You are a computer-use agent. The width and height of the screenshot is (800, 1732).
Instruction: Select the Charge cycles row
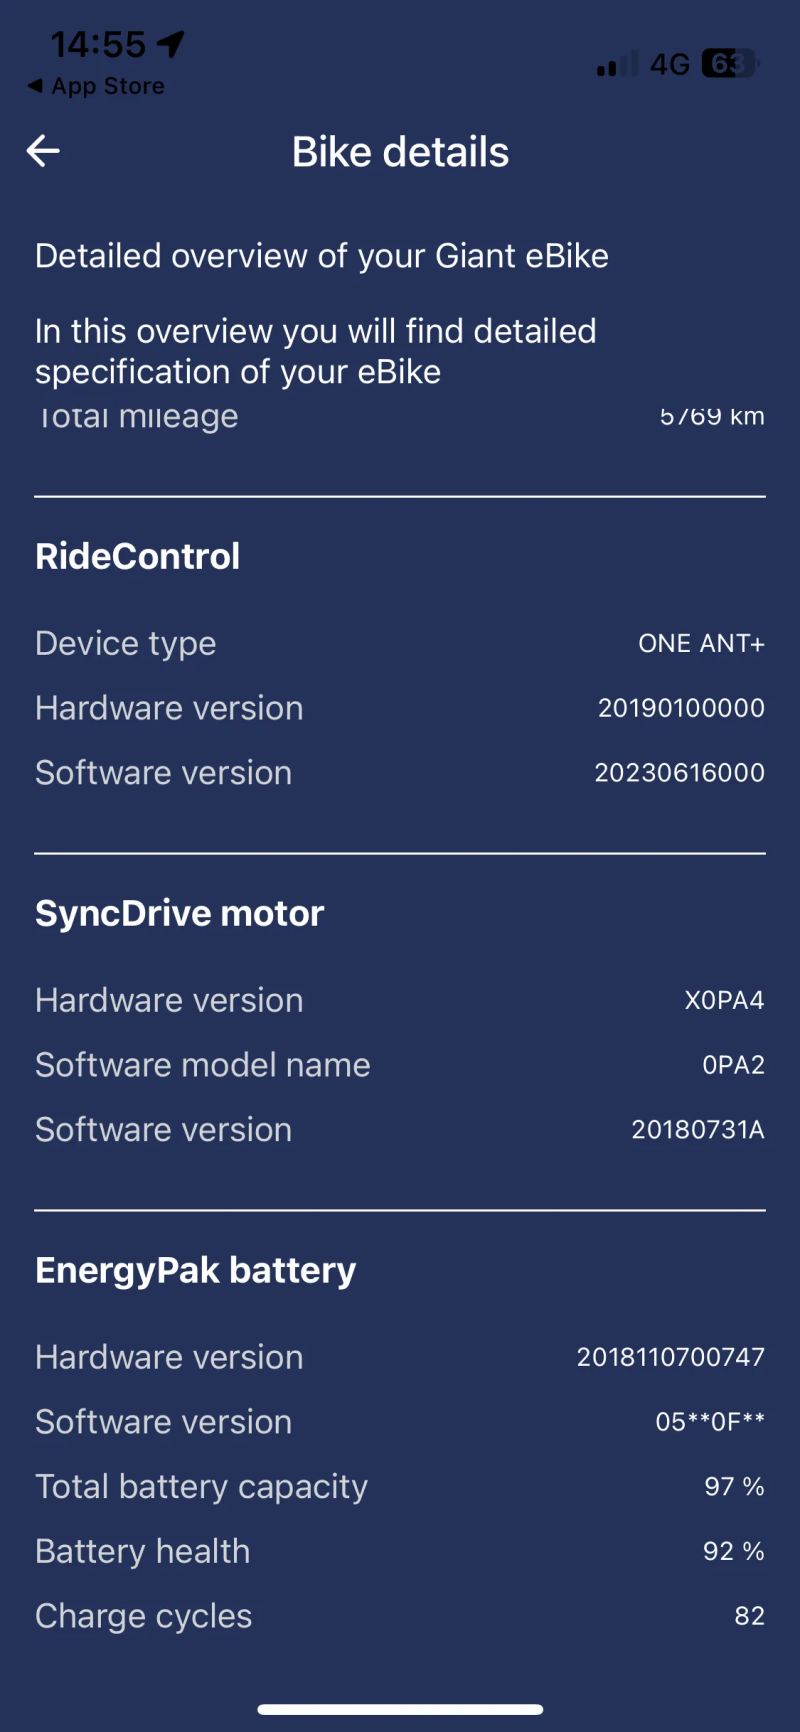pyautogui.click(x=400, y=1616)
